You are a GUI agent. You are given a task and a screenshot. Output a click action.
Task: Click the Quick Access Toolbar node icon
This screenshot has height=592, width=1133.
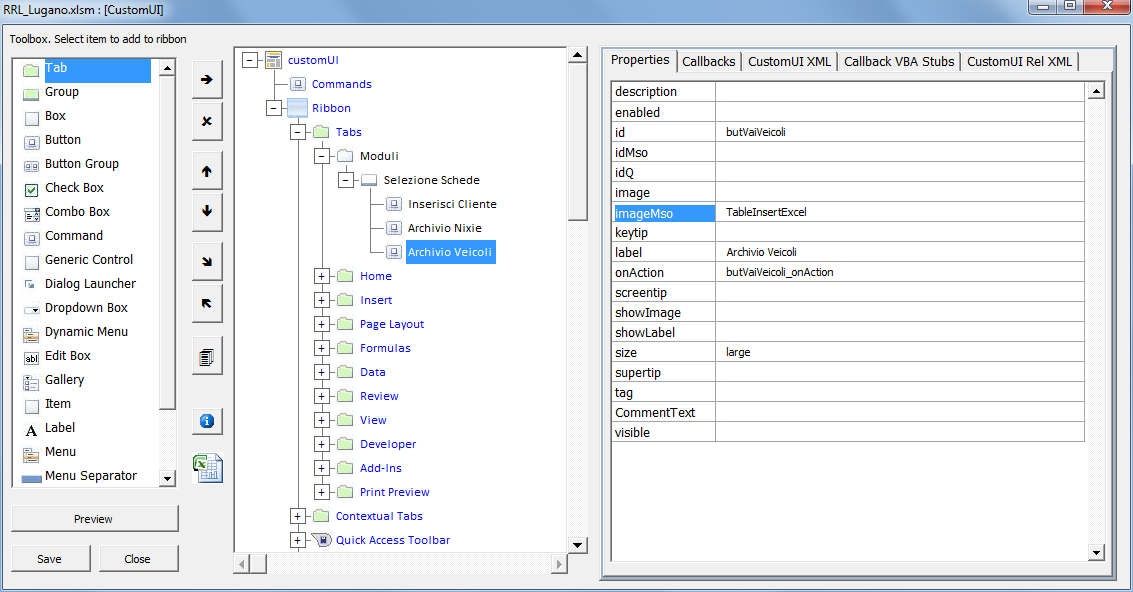322,539
